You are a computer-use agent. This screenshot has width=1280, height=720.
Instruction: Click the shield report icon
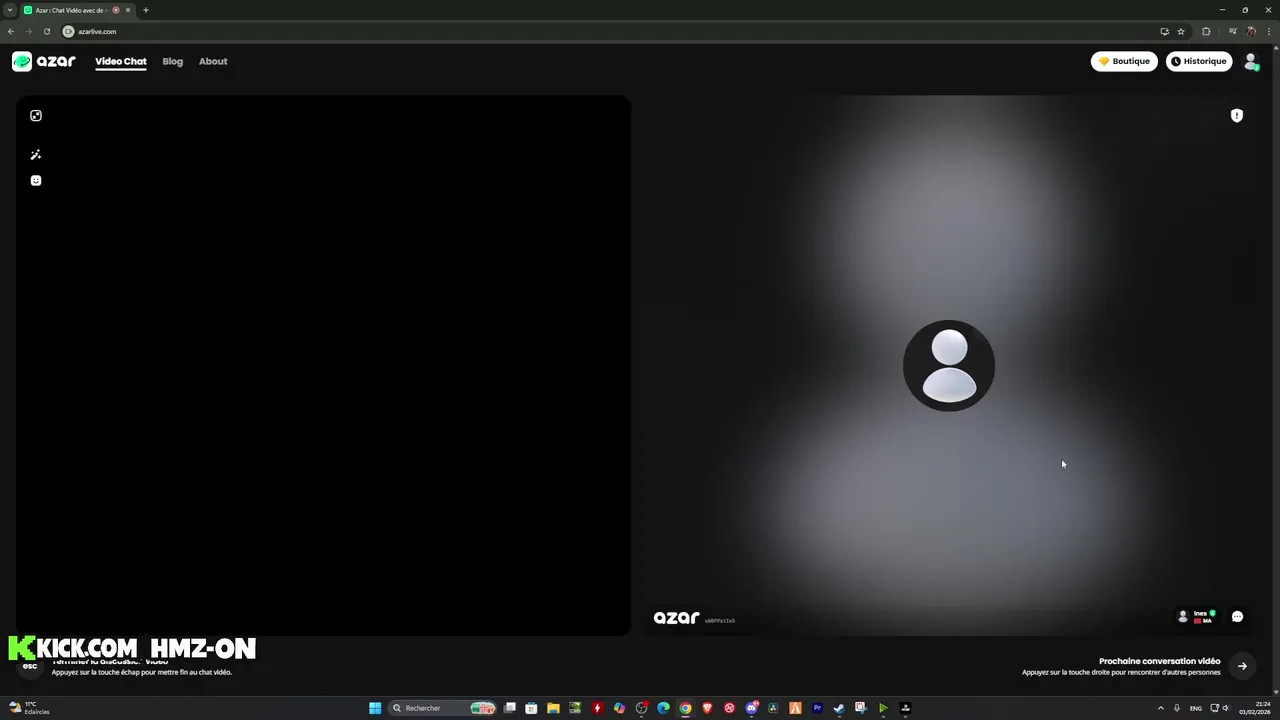[1237, 116]
